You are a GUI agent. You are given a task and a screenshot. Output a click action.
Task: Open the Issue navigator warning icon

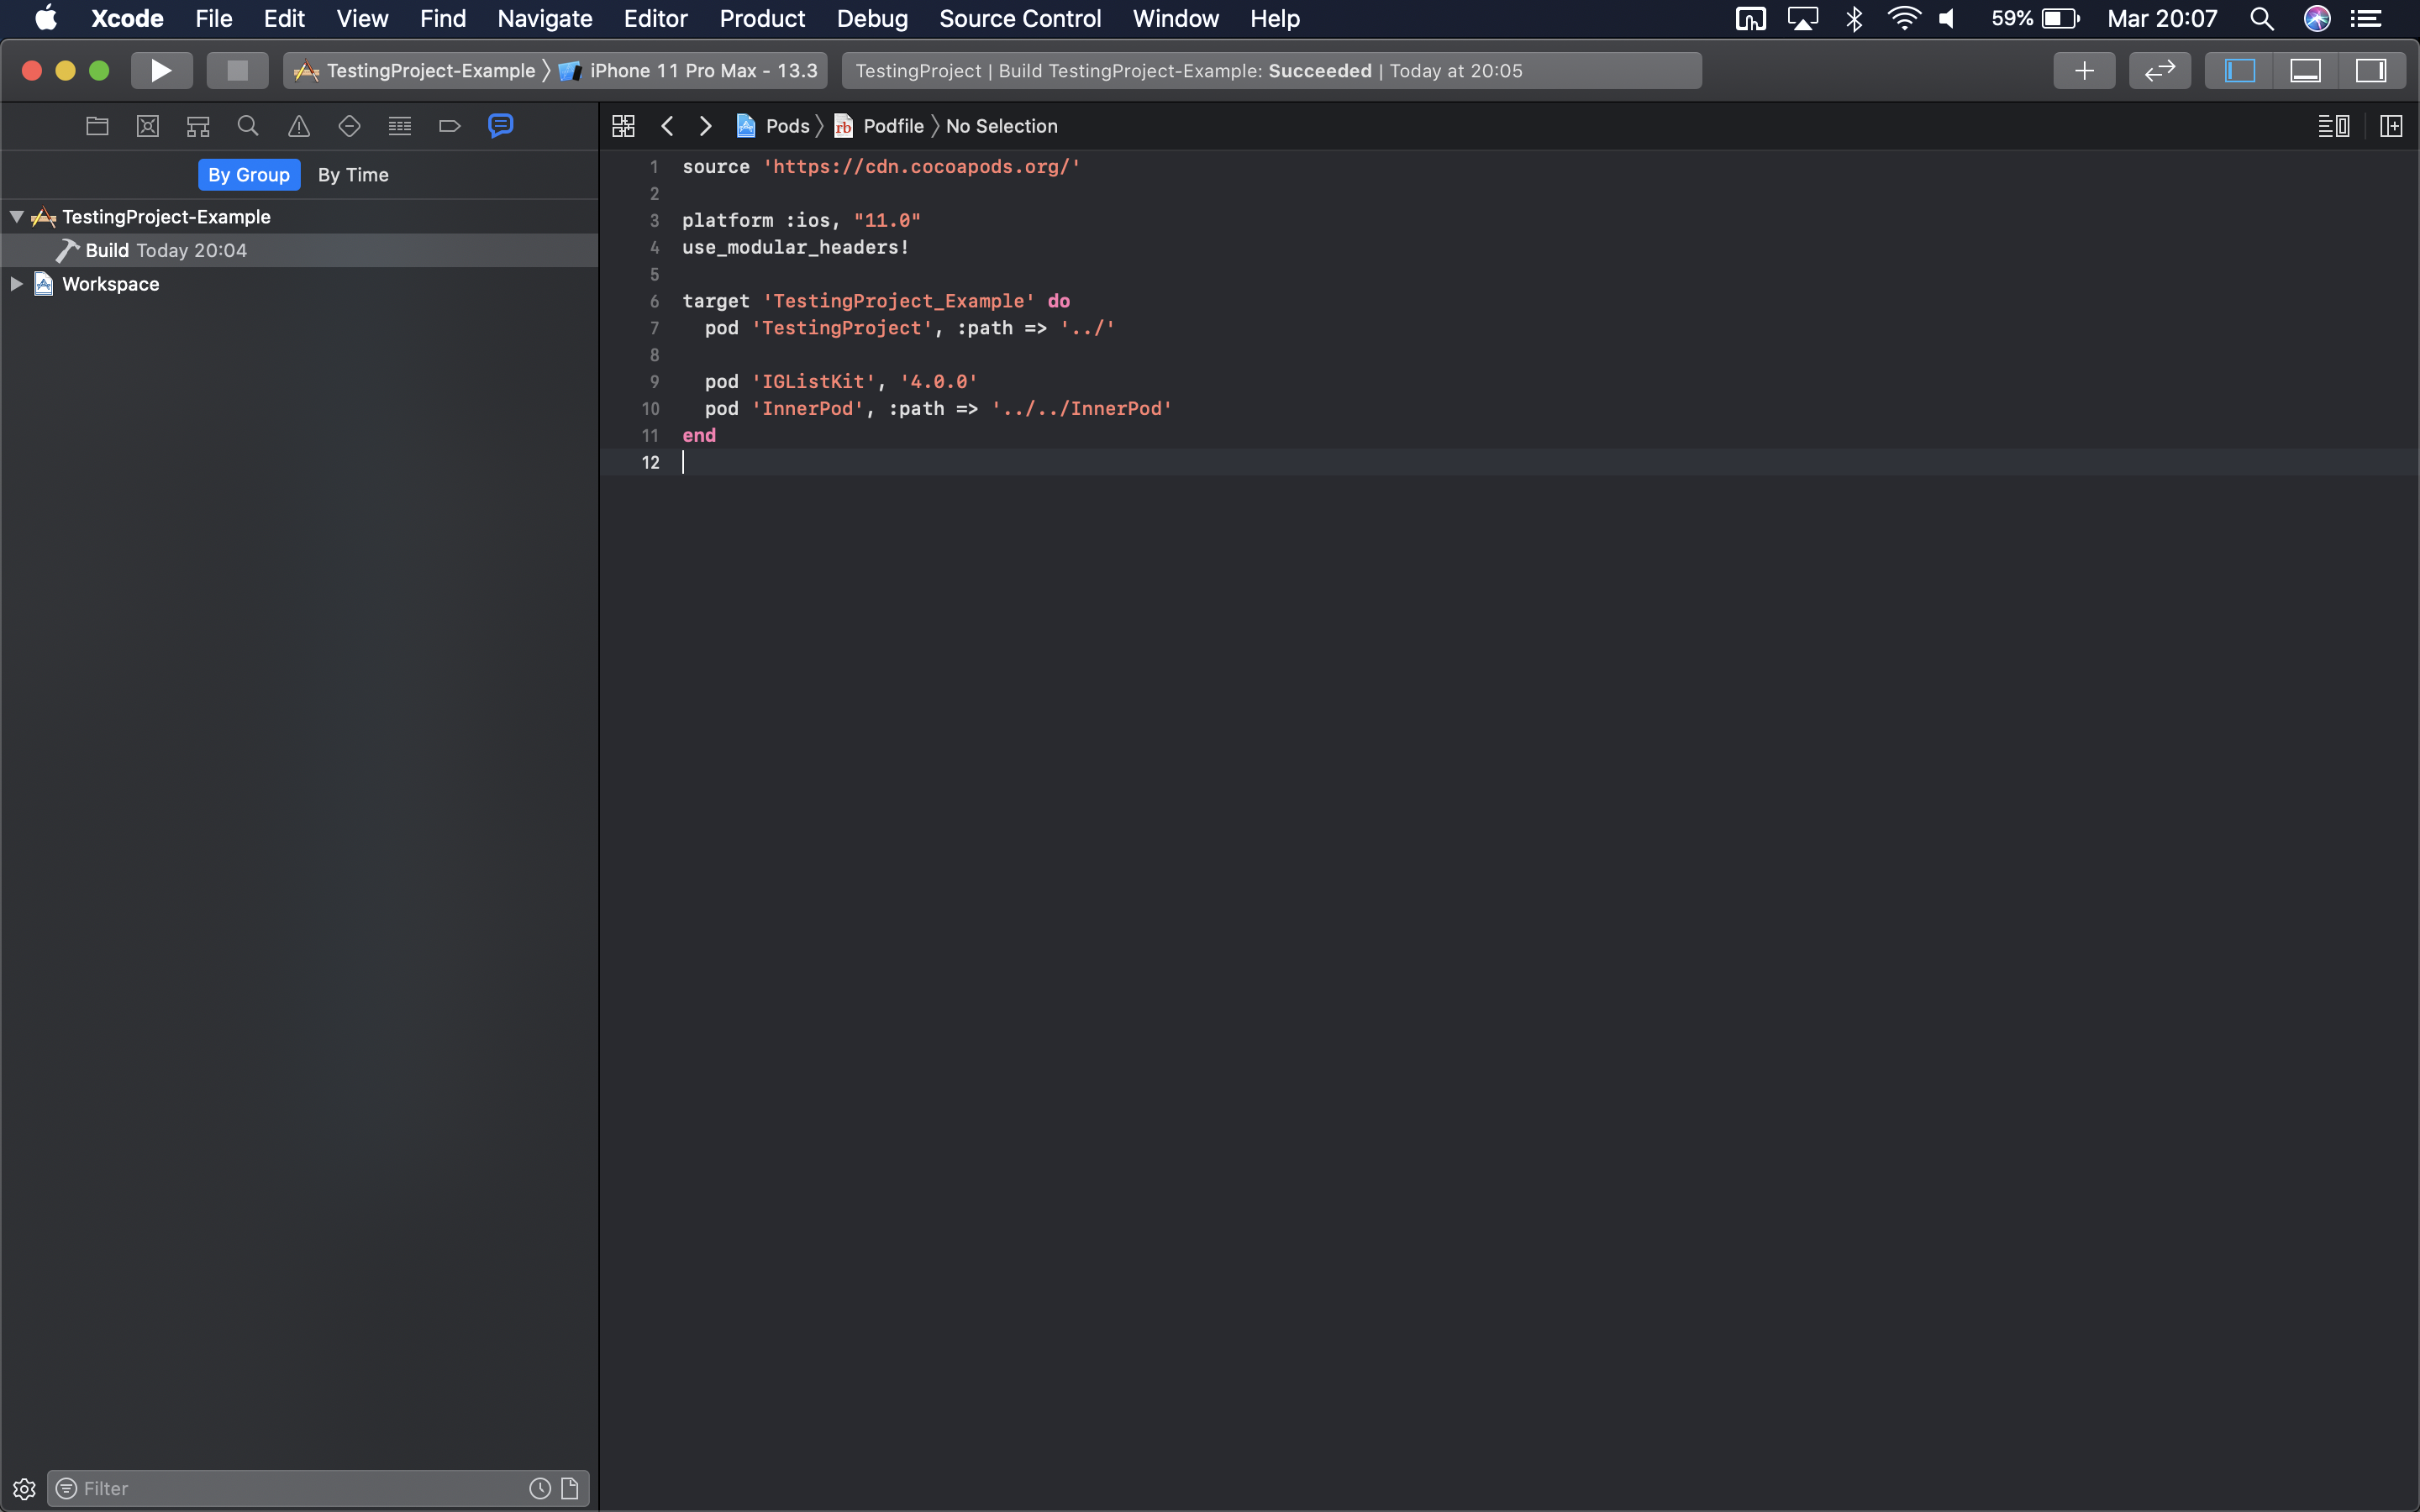tap(299, 126)
